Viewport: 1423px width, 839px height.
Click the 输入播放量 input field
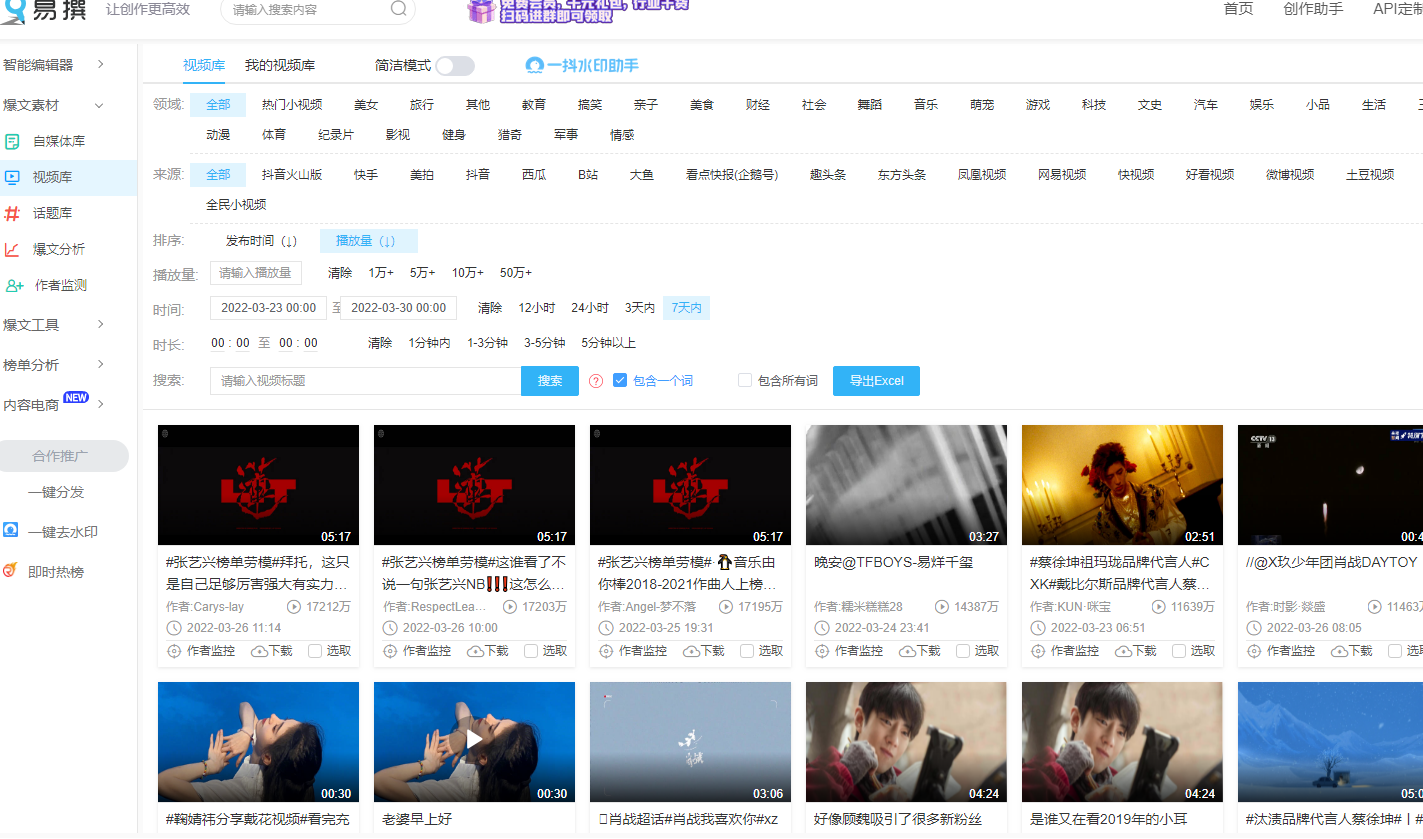[x=256, y=273]
